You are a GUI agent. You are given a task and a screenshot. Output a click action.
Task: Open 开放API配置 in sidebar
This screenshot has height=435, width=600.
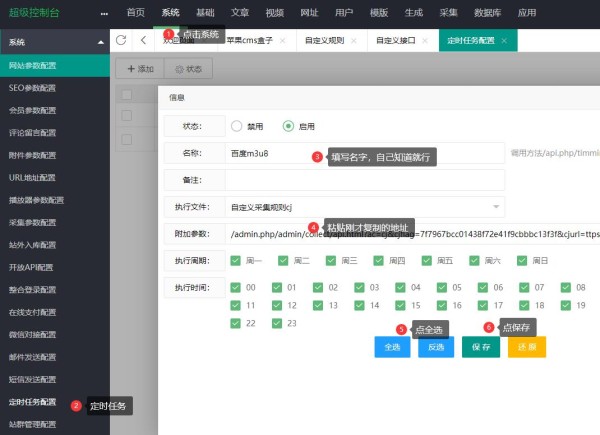pos(55,267)
